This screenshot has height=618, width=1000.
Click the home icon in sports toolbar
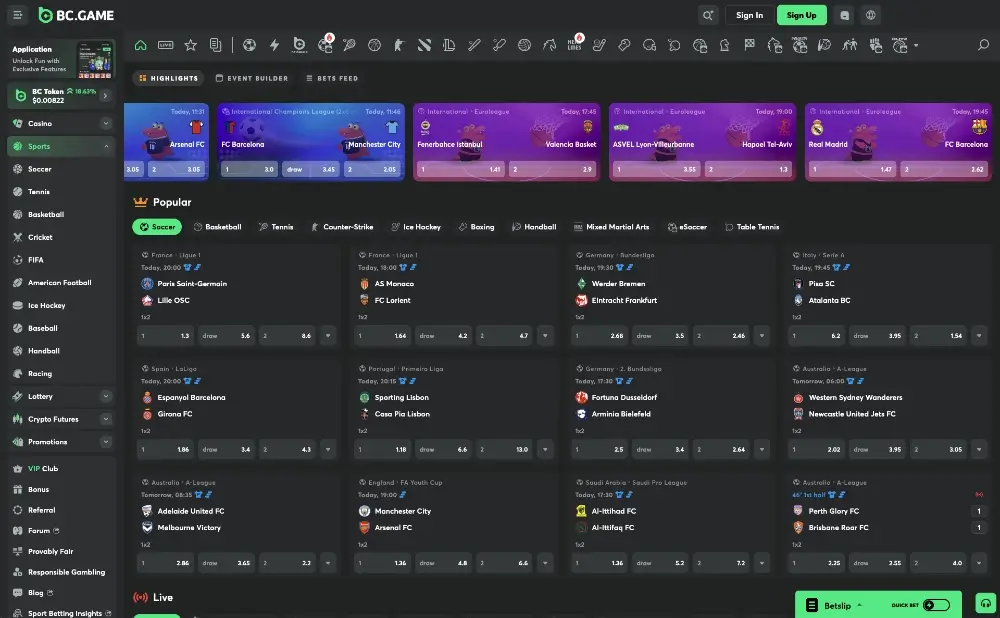(x=141, y=45)
